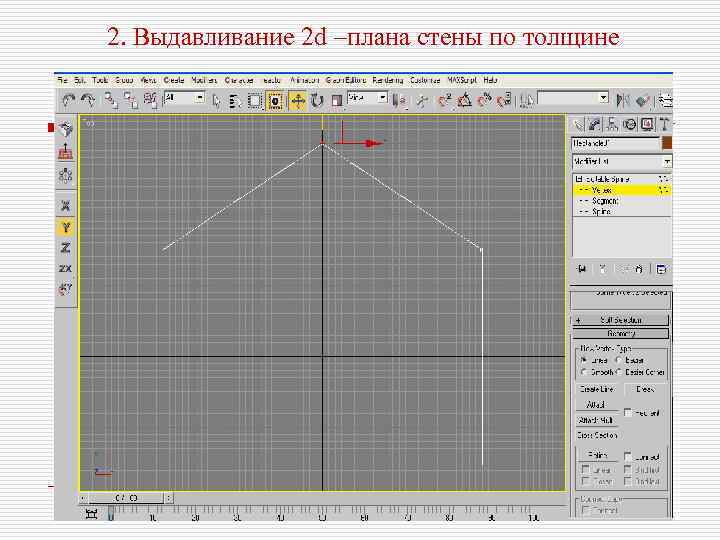Open the Rendering menu
Image resolution: width=720 pixels, height=540 pixels.
point(388,80)
